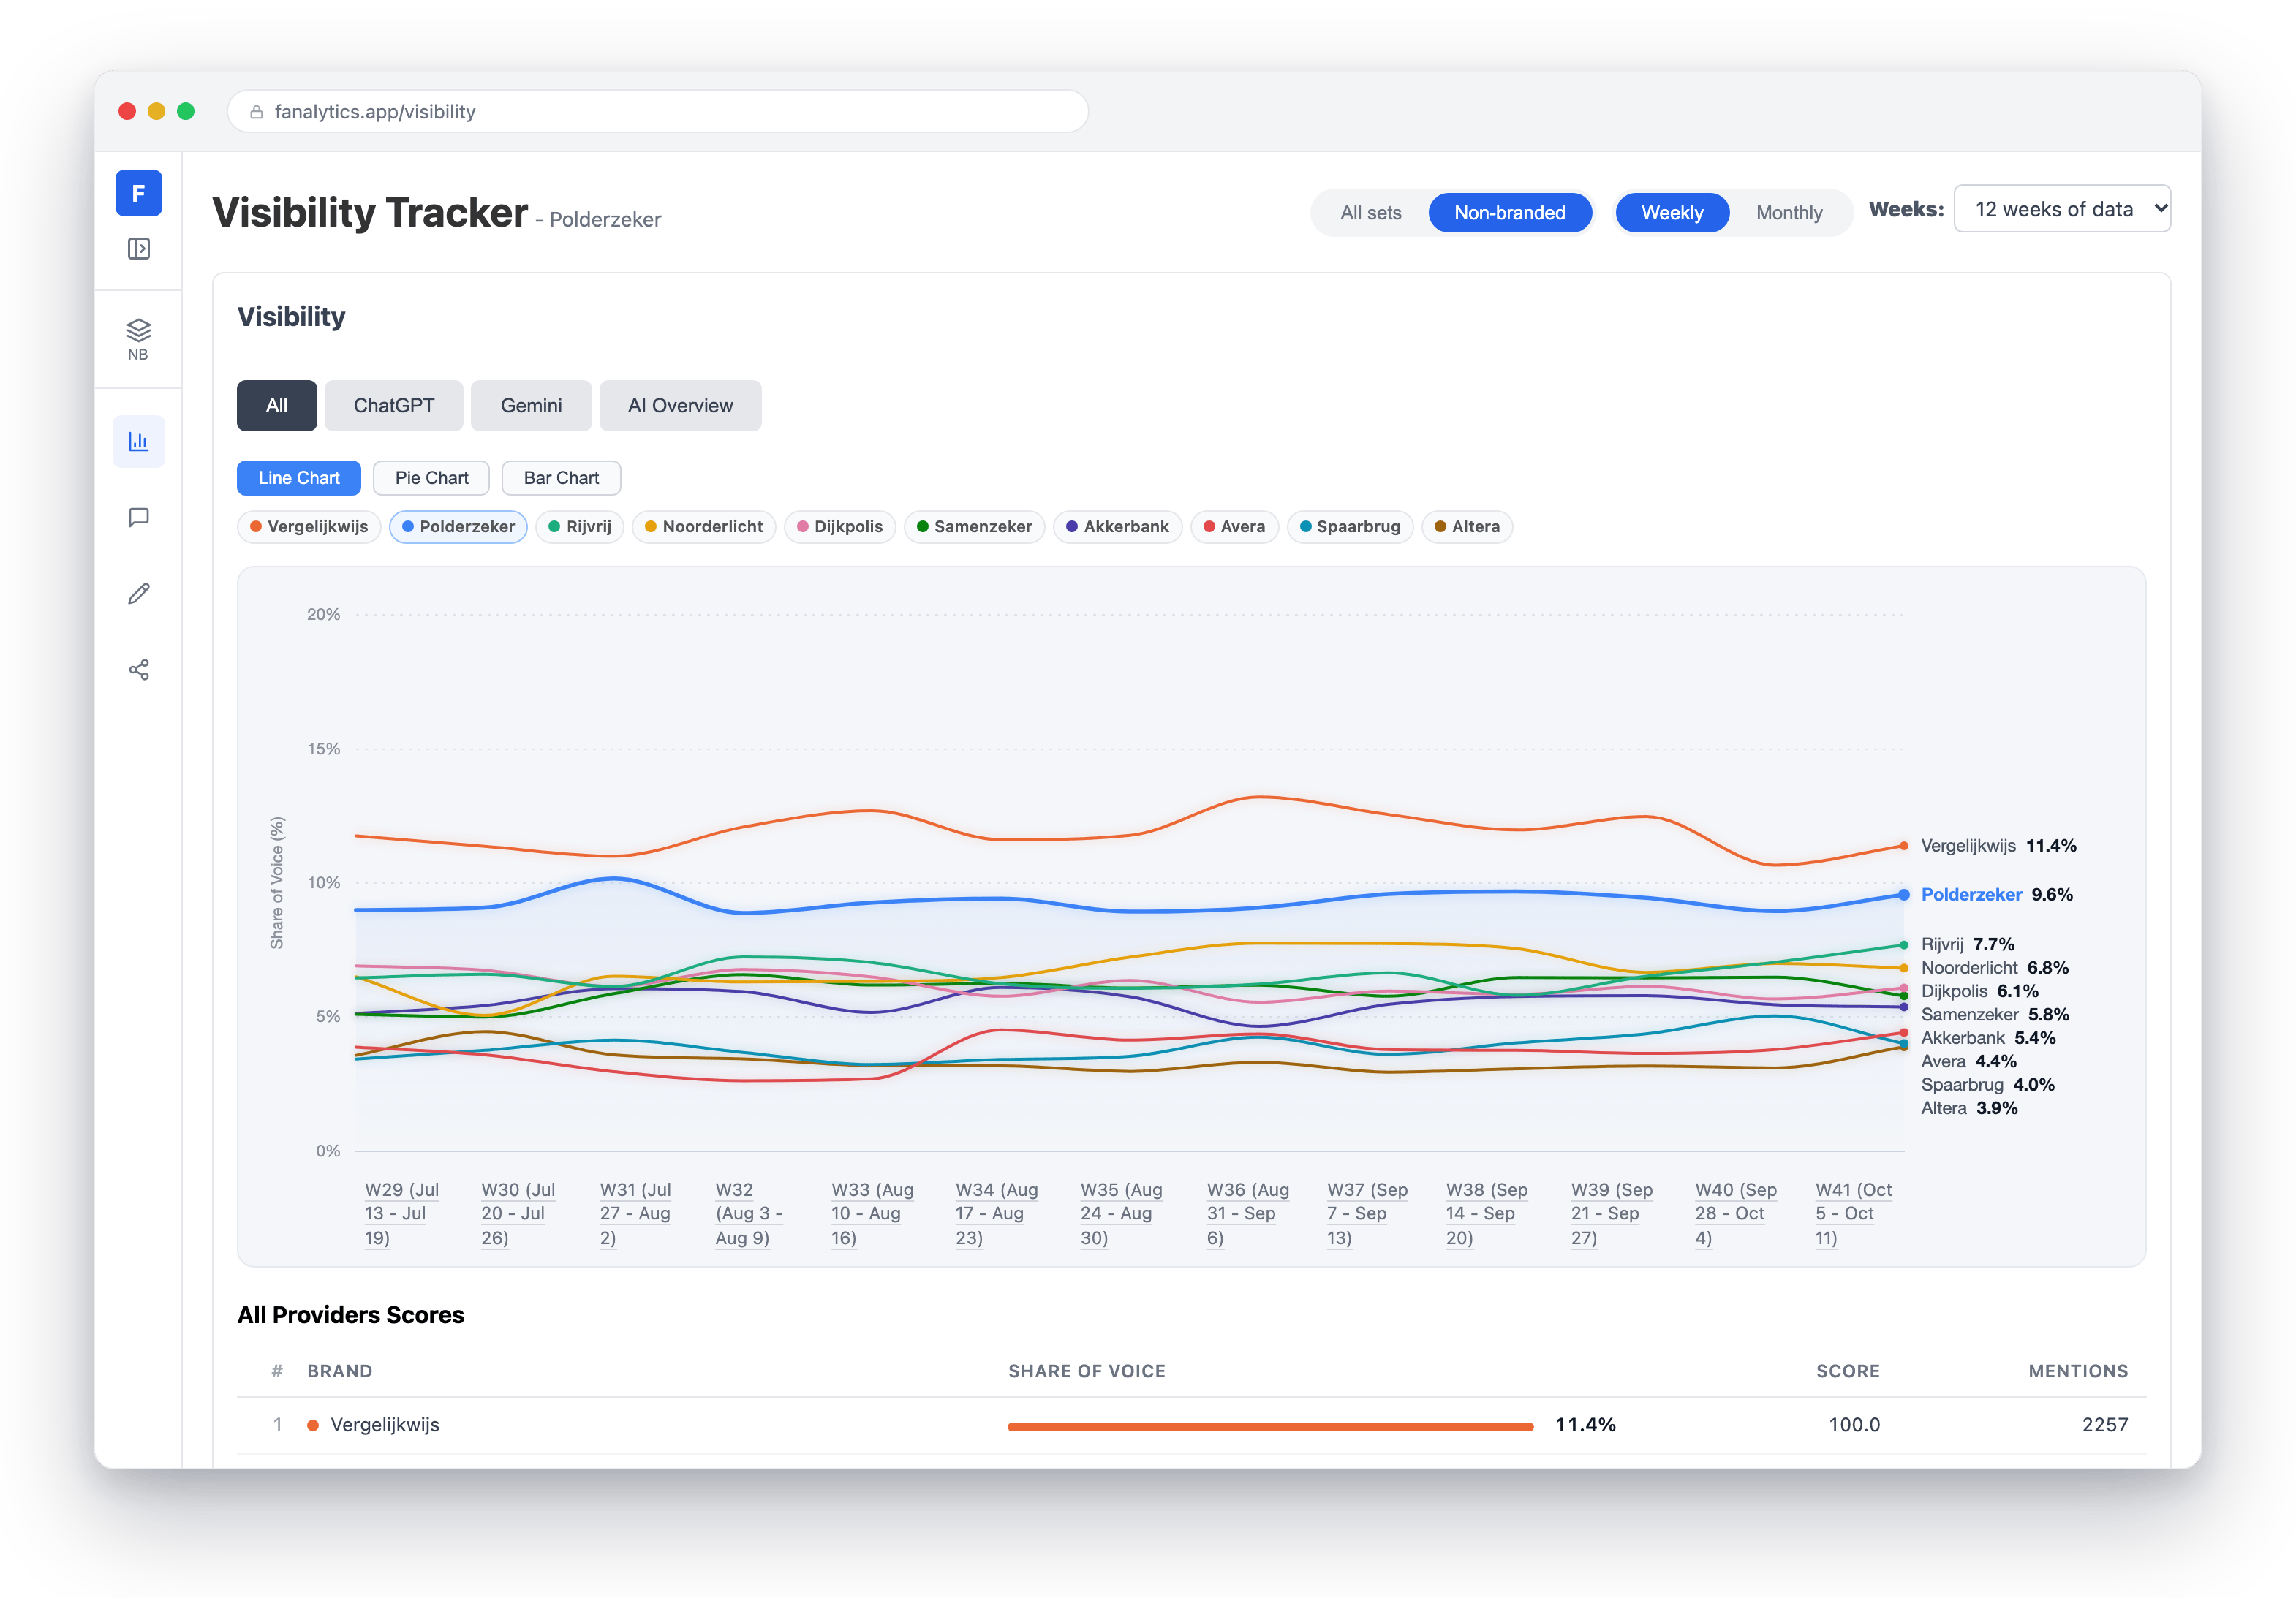Screen dimensions: 2296x1598
Task: Toggle Polderzeker legend chip
Action: pos(458,527)
